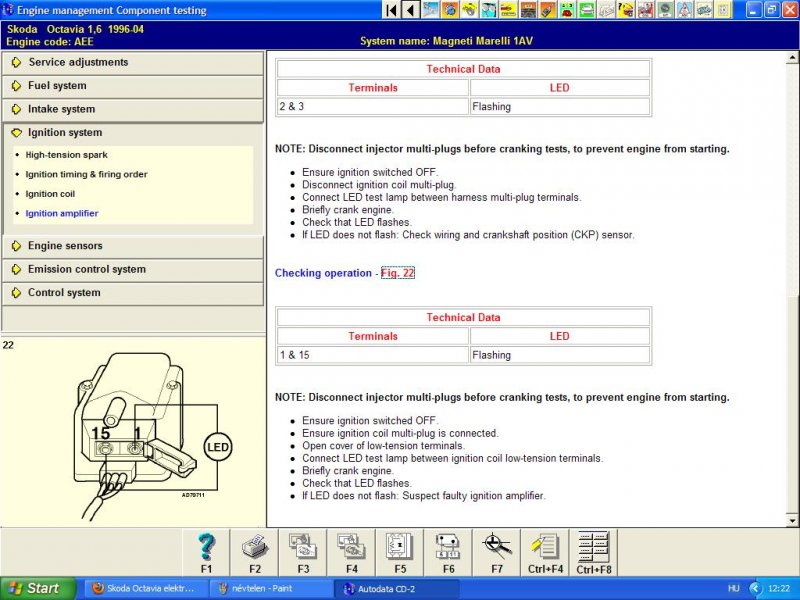Open wiring diagram via F5 icon
The height and width of the screenshot is (600, 800).
click(x=400, y=553)
